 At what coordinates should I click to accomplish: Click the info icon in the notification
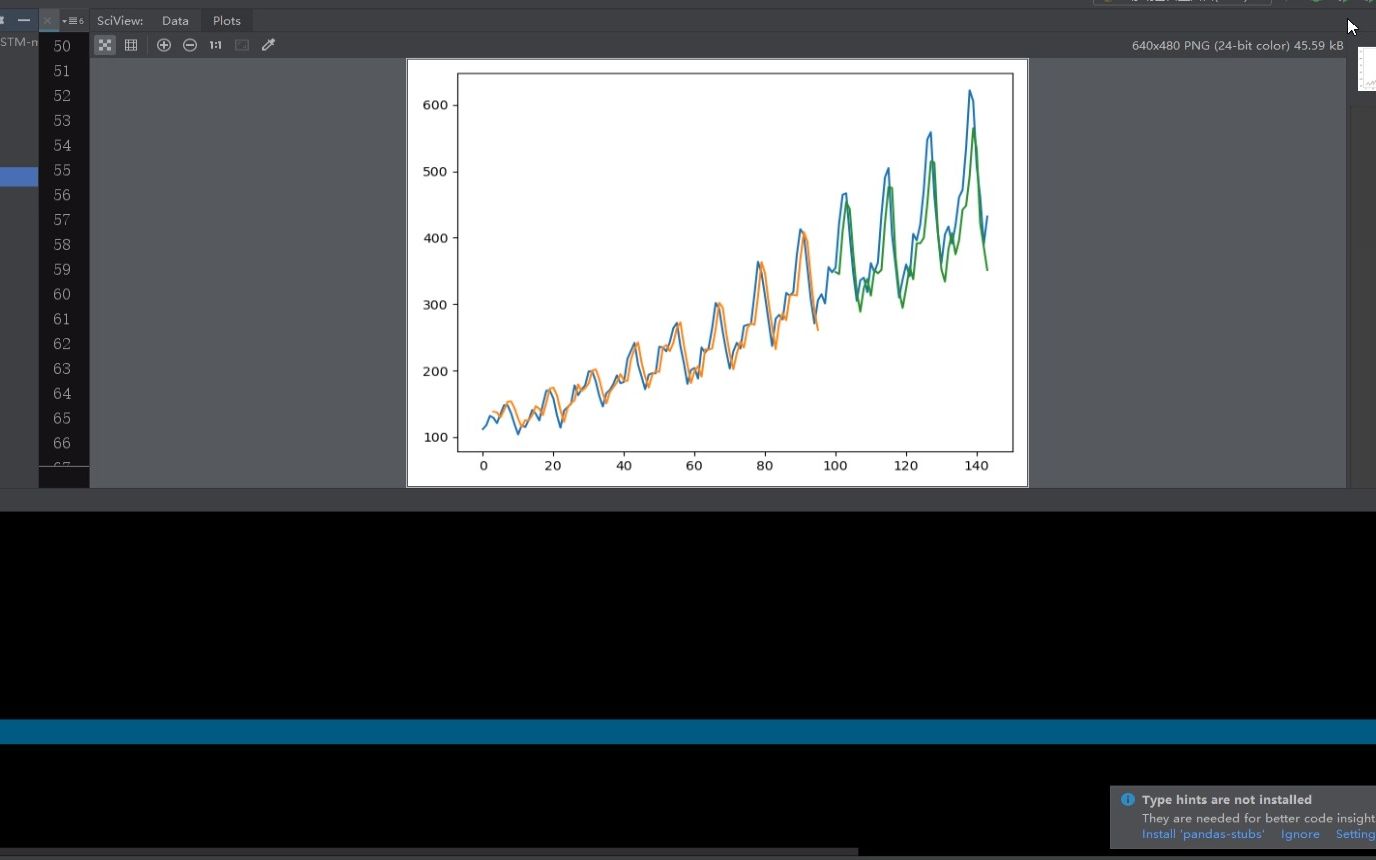pyautogui.click(x=1128, y=800)
